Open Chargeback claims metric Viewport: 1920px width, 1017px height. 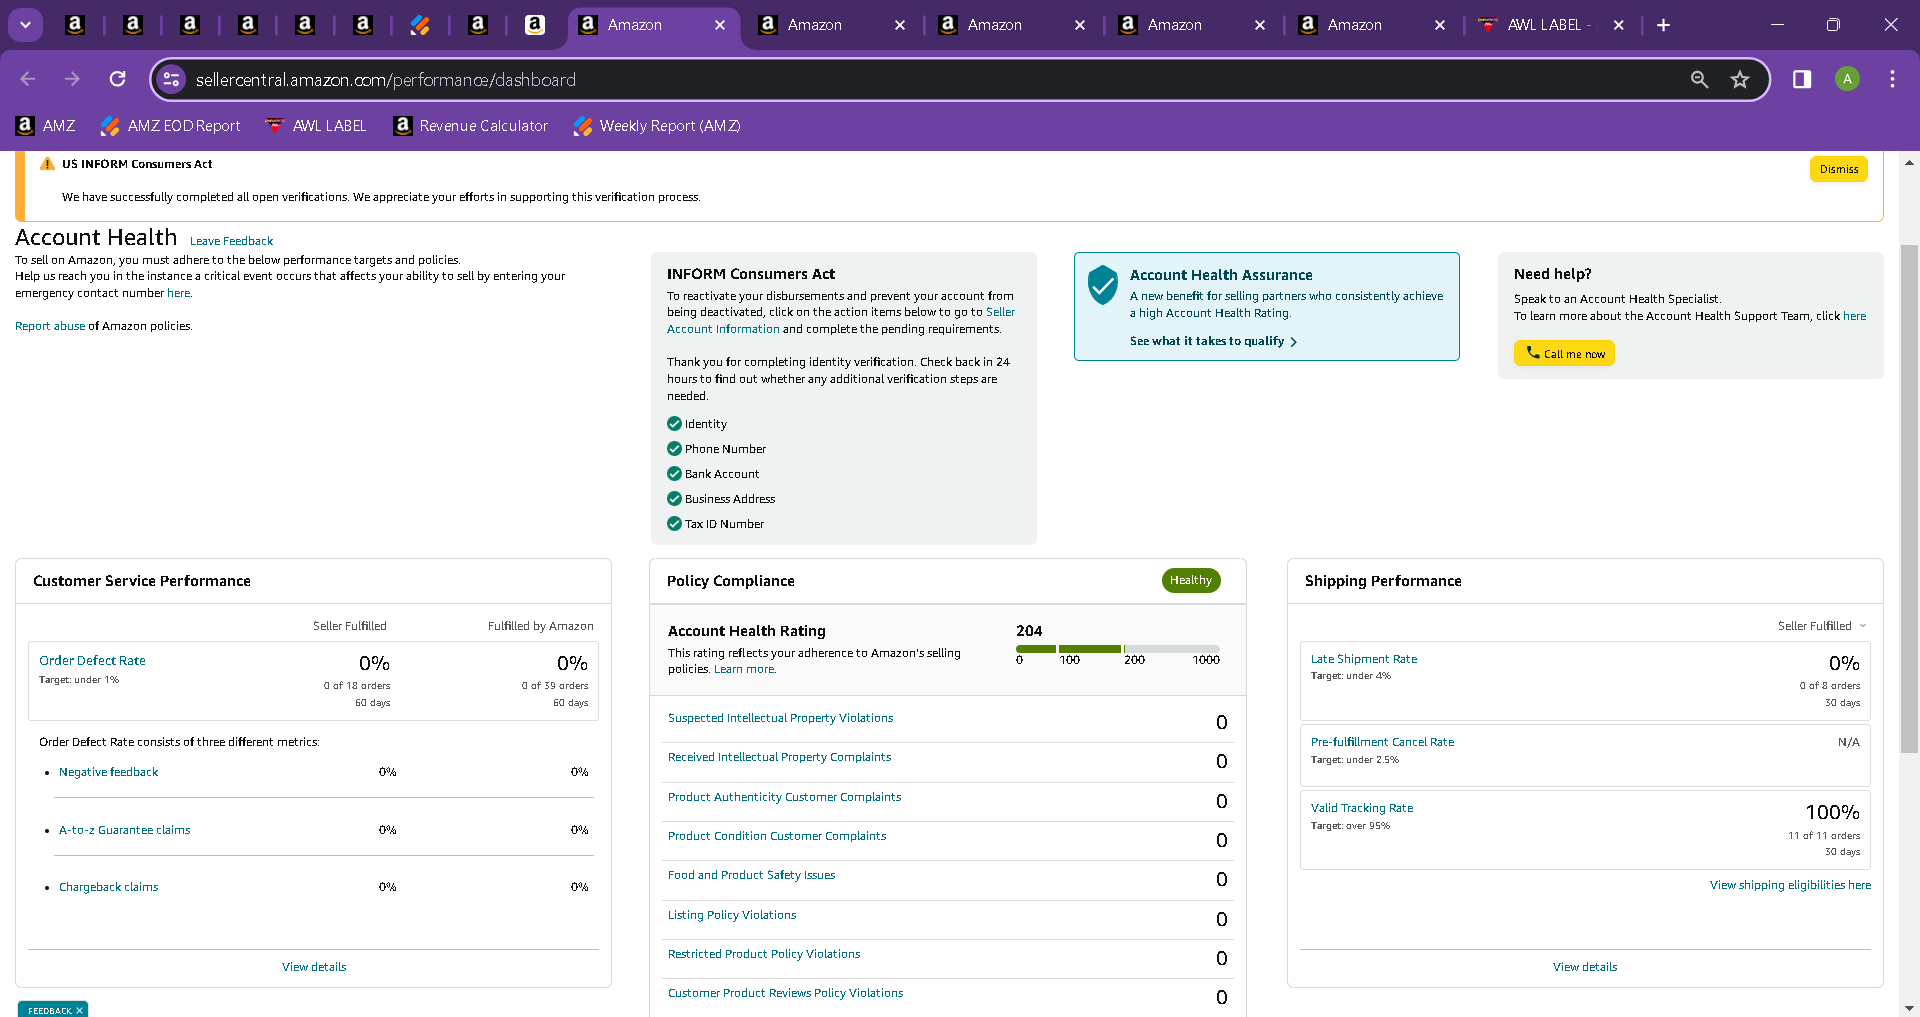(108, 887)
